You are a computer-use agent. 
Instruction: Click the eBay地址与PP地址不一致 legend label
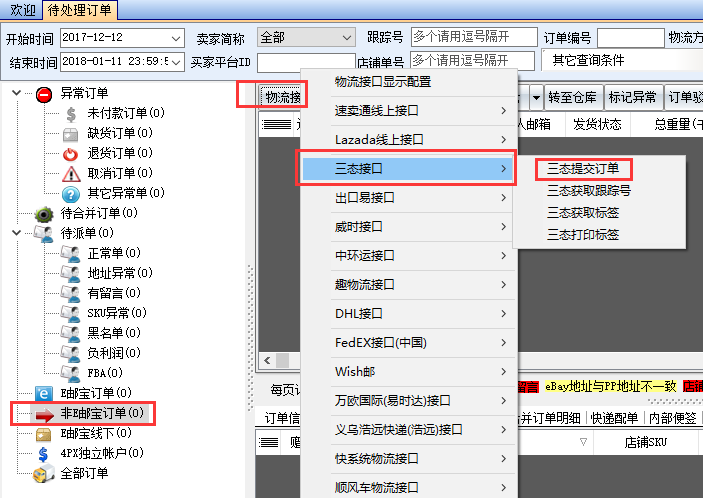pos(611,386)
